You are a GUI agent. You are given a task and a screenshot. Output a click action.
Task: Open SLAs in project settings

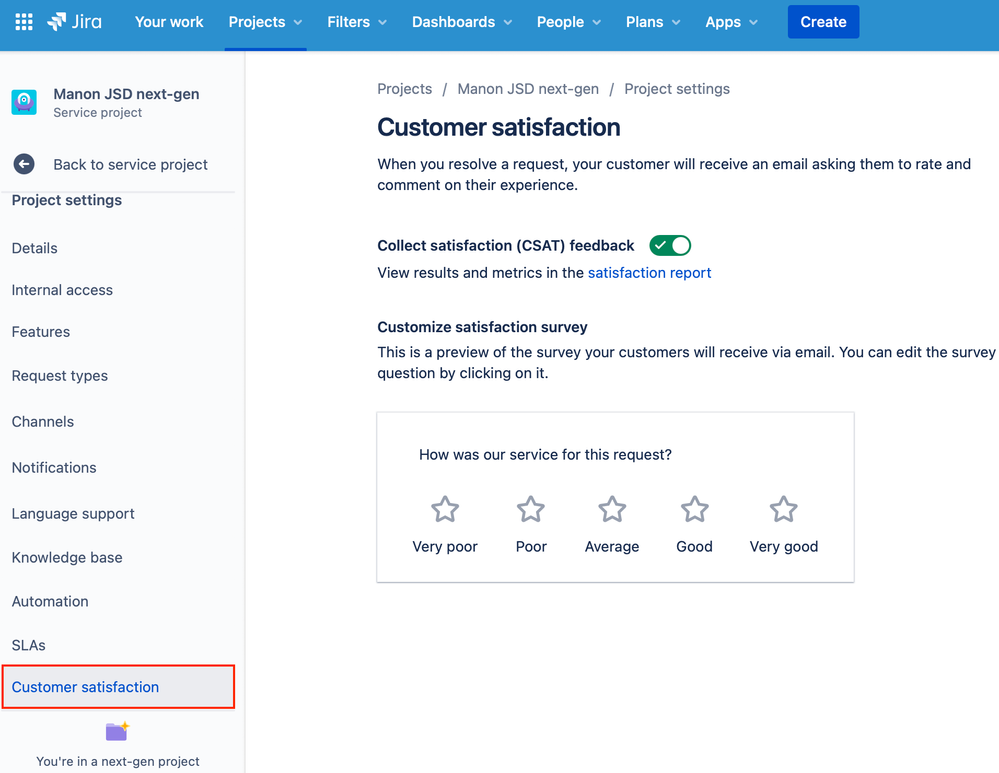(x=28, y=645)
